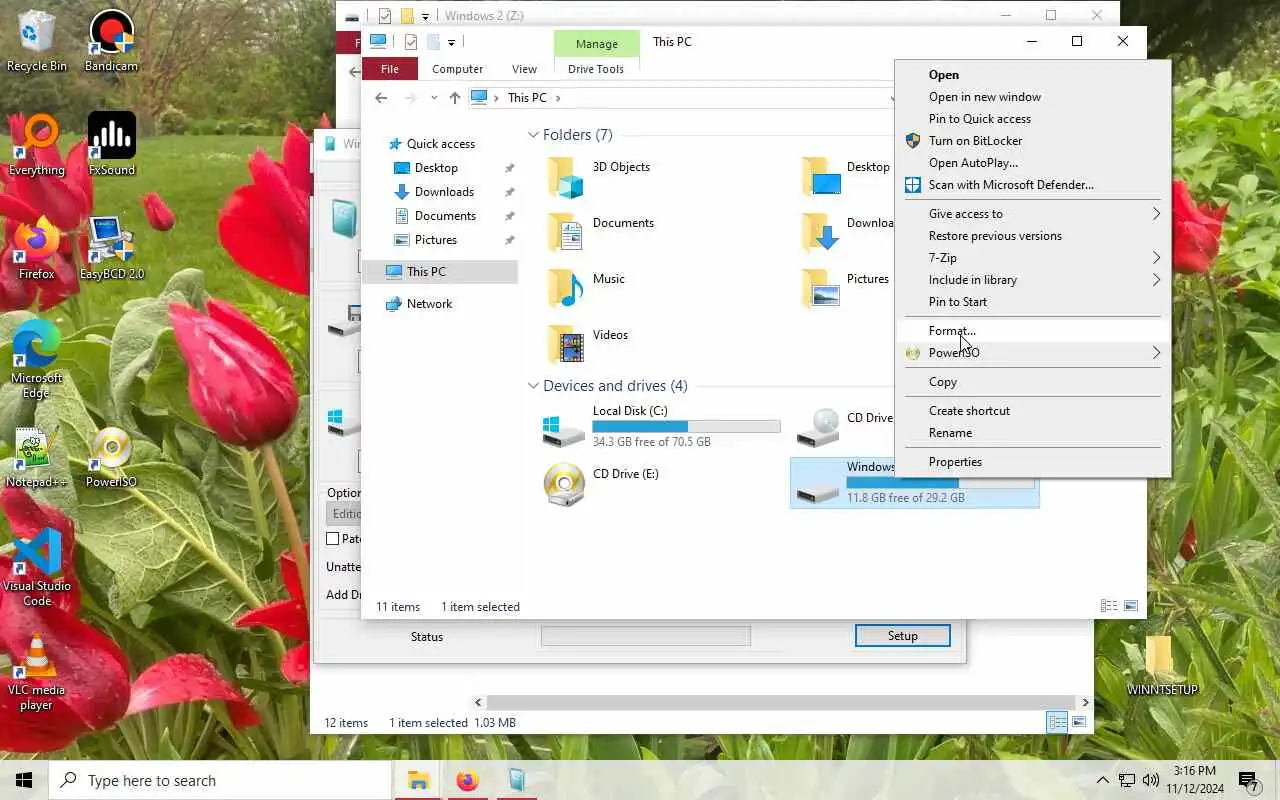The width and height of the screenshot is (1280, 800).
Task: Click the WinNTSetup Status progress bar
Action: point(645,636)
